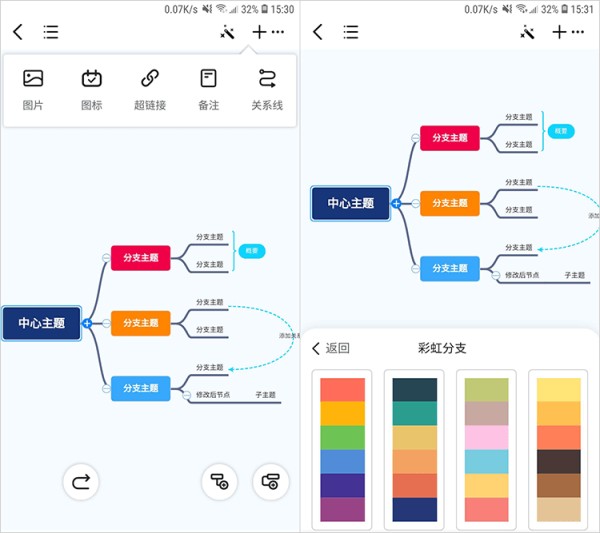Open outline list icon on right phone
Image resolution: width=600 pixels, height=533 pixels.
click(x=351, y=32)
